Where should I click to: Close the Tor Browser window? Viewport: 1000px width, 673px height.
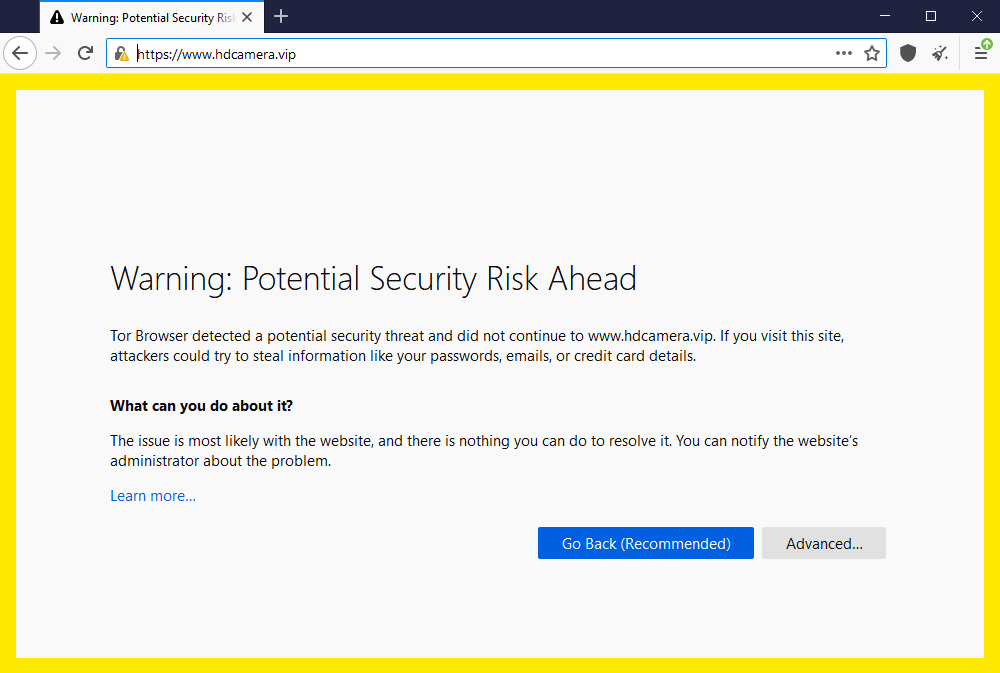(x=976, y=16)
